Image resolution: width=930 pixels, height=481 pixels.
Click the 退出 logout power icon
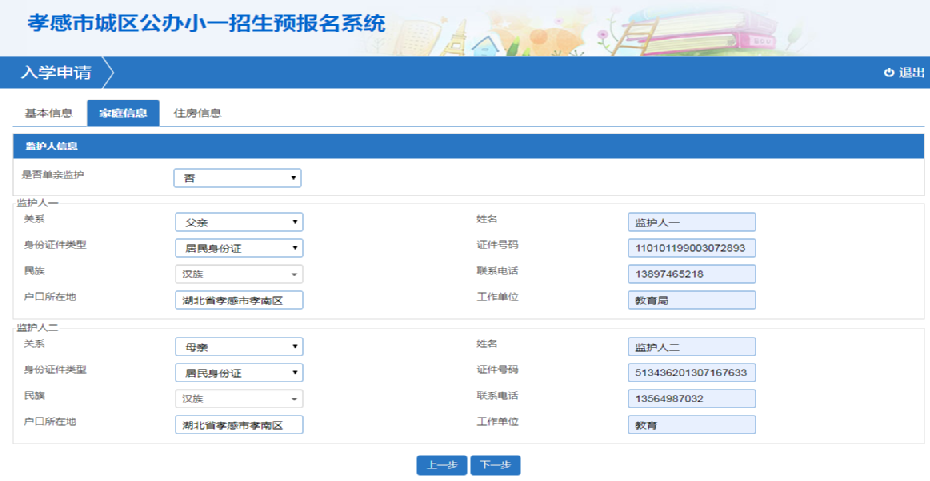[888, 73]
